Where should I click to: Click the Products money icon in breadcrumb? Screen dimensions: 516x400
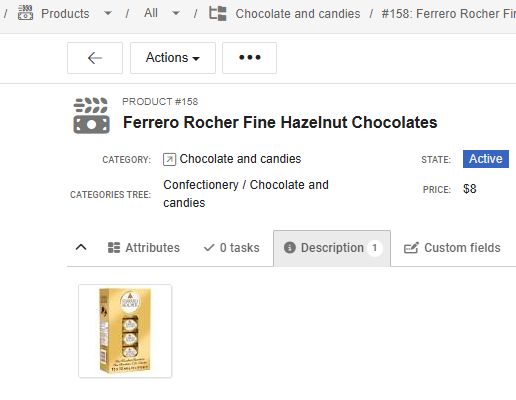25,13
